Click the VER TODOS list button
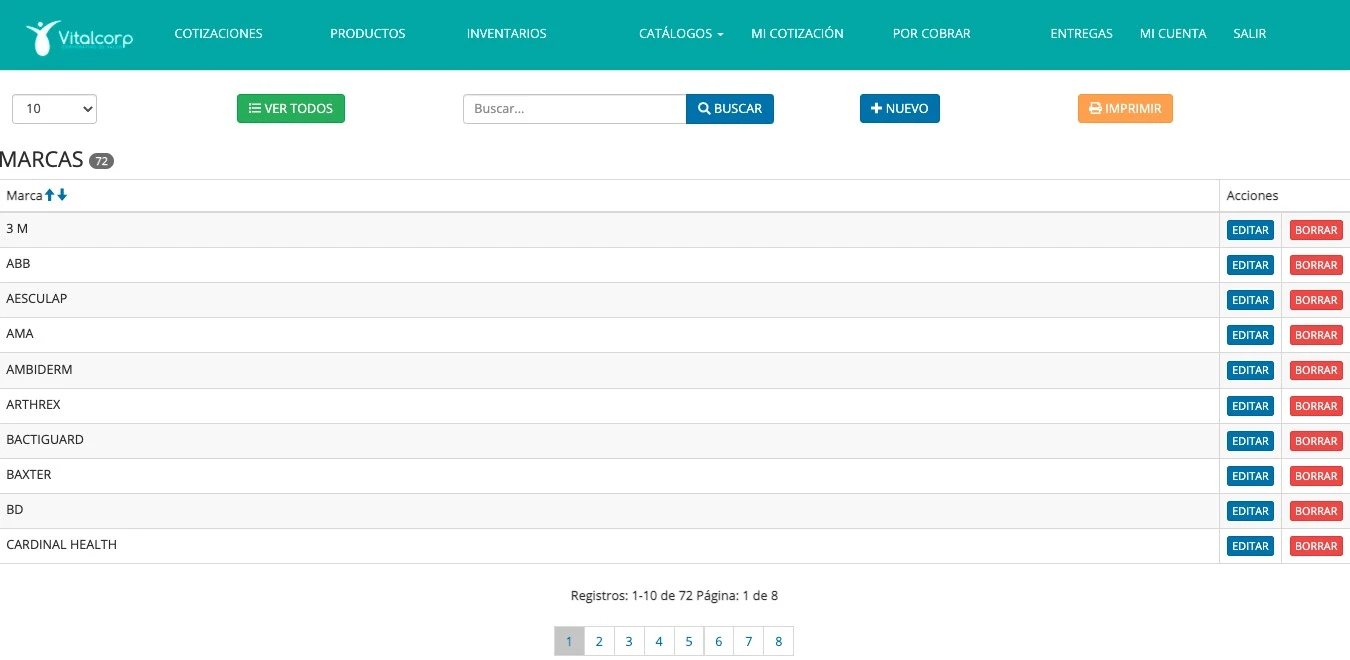The width and height of the screenshot is (1350, 660). click(x=290, y=109)
